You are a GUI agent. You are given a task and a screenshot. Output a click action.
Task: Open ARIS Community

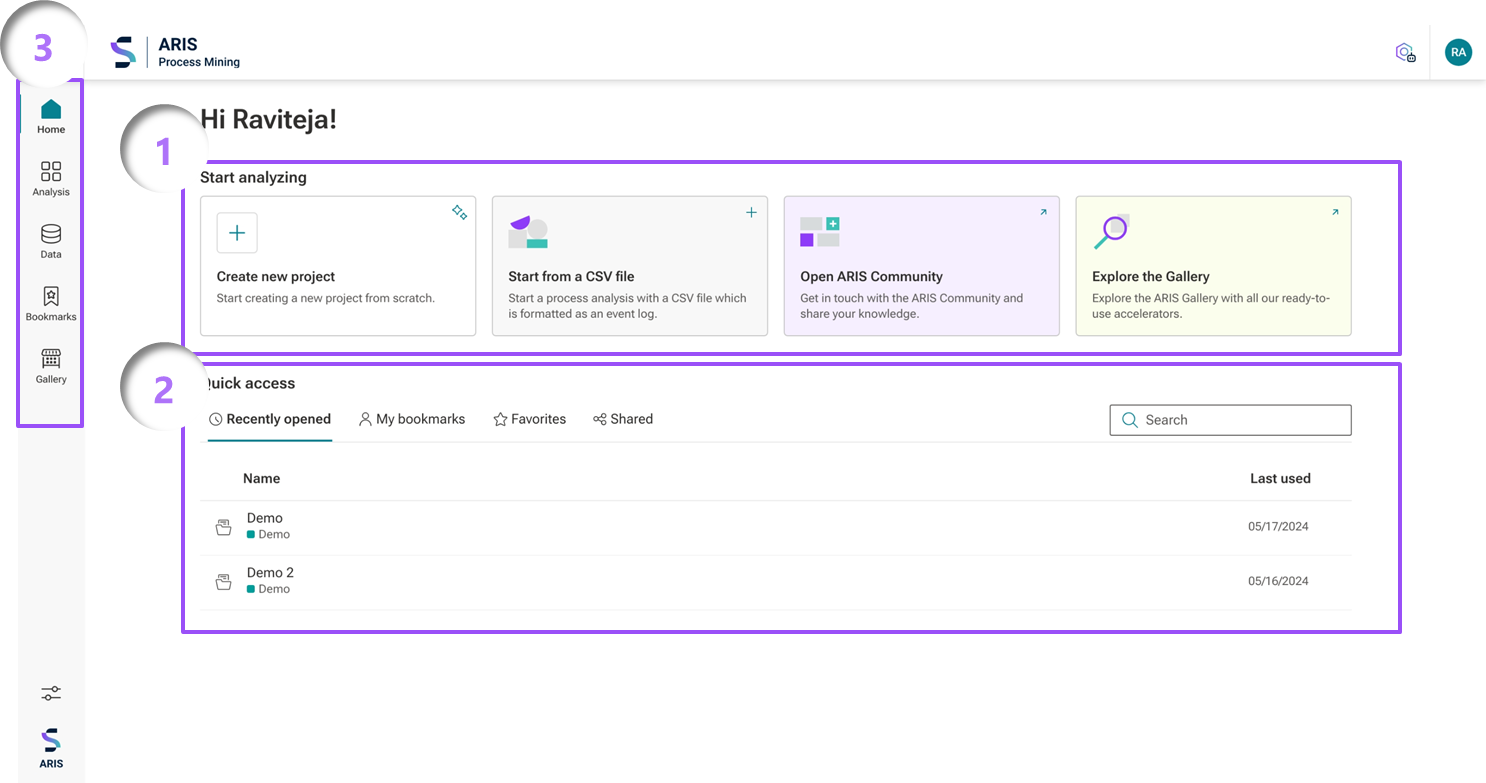point(921,265)
